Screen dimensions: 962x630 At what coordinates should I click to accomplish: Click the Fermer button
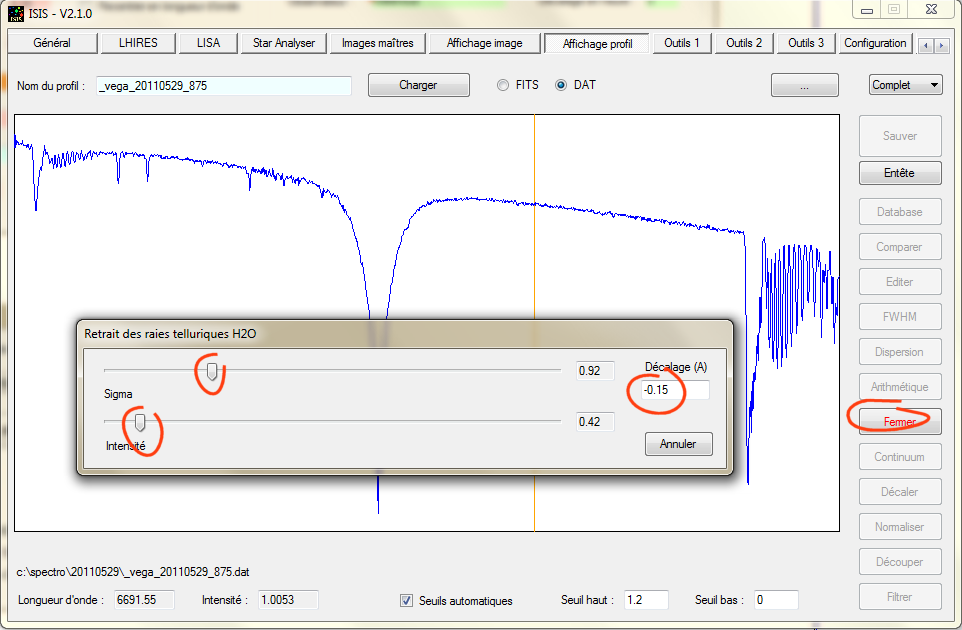point(900,422)
